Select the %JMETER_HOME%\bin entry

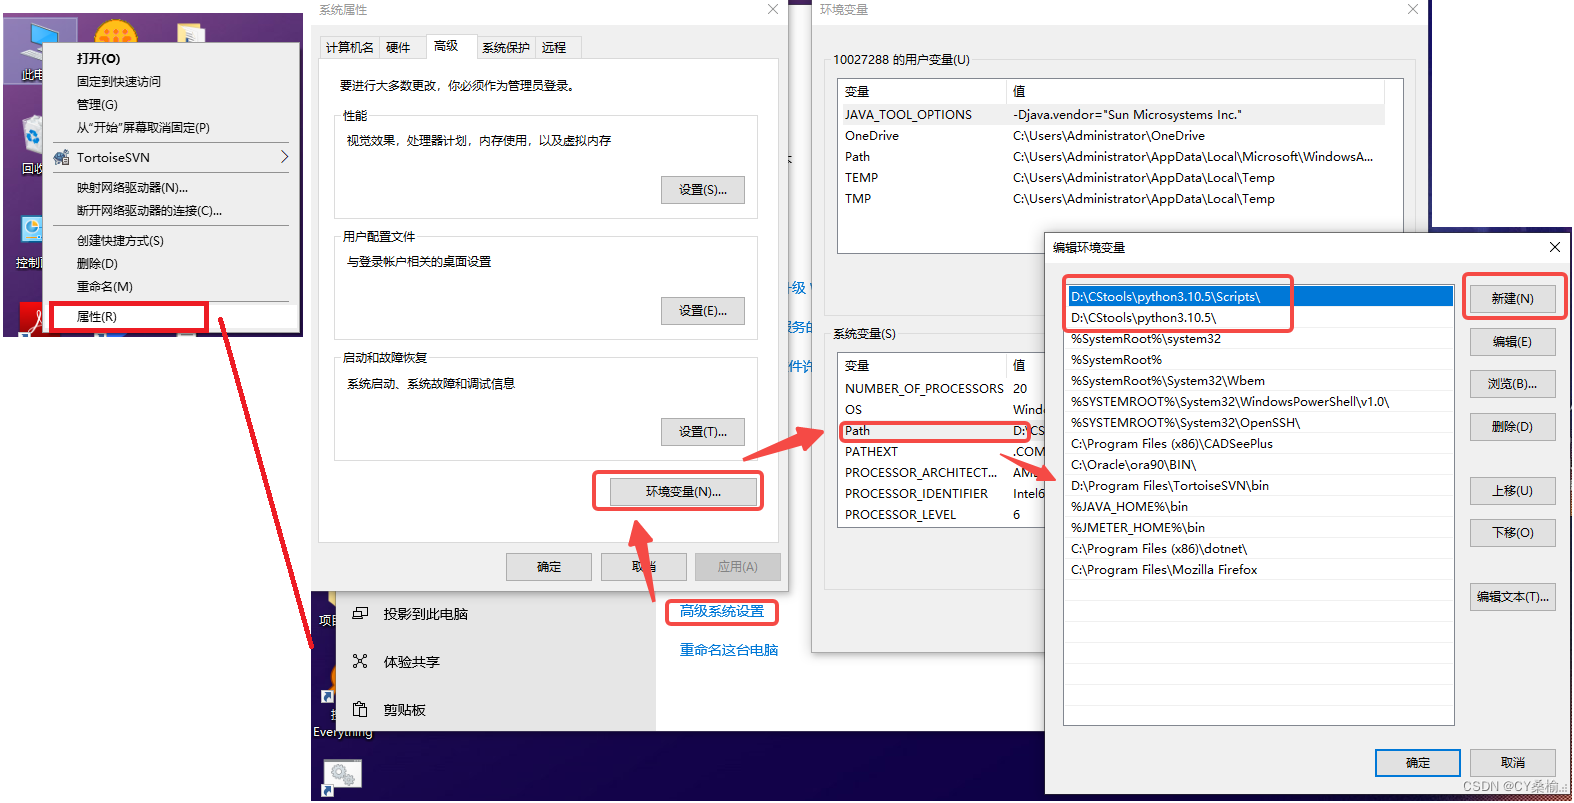[1259, 528]
